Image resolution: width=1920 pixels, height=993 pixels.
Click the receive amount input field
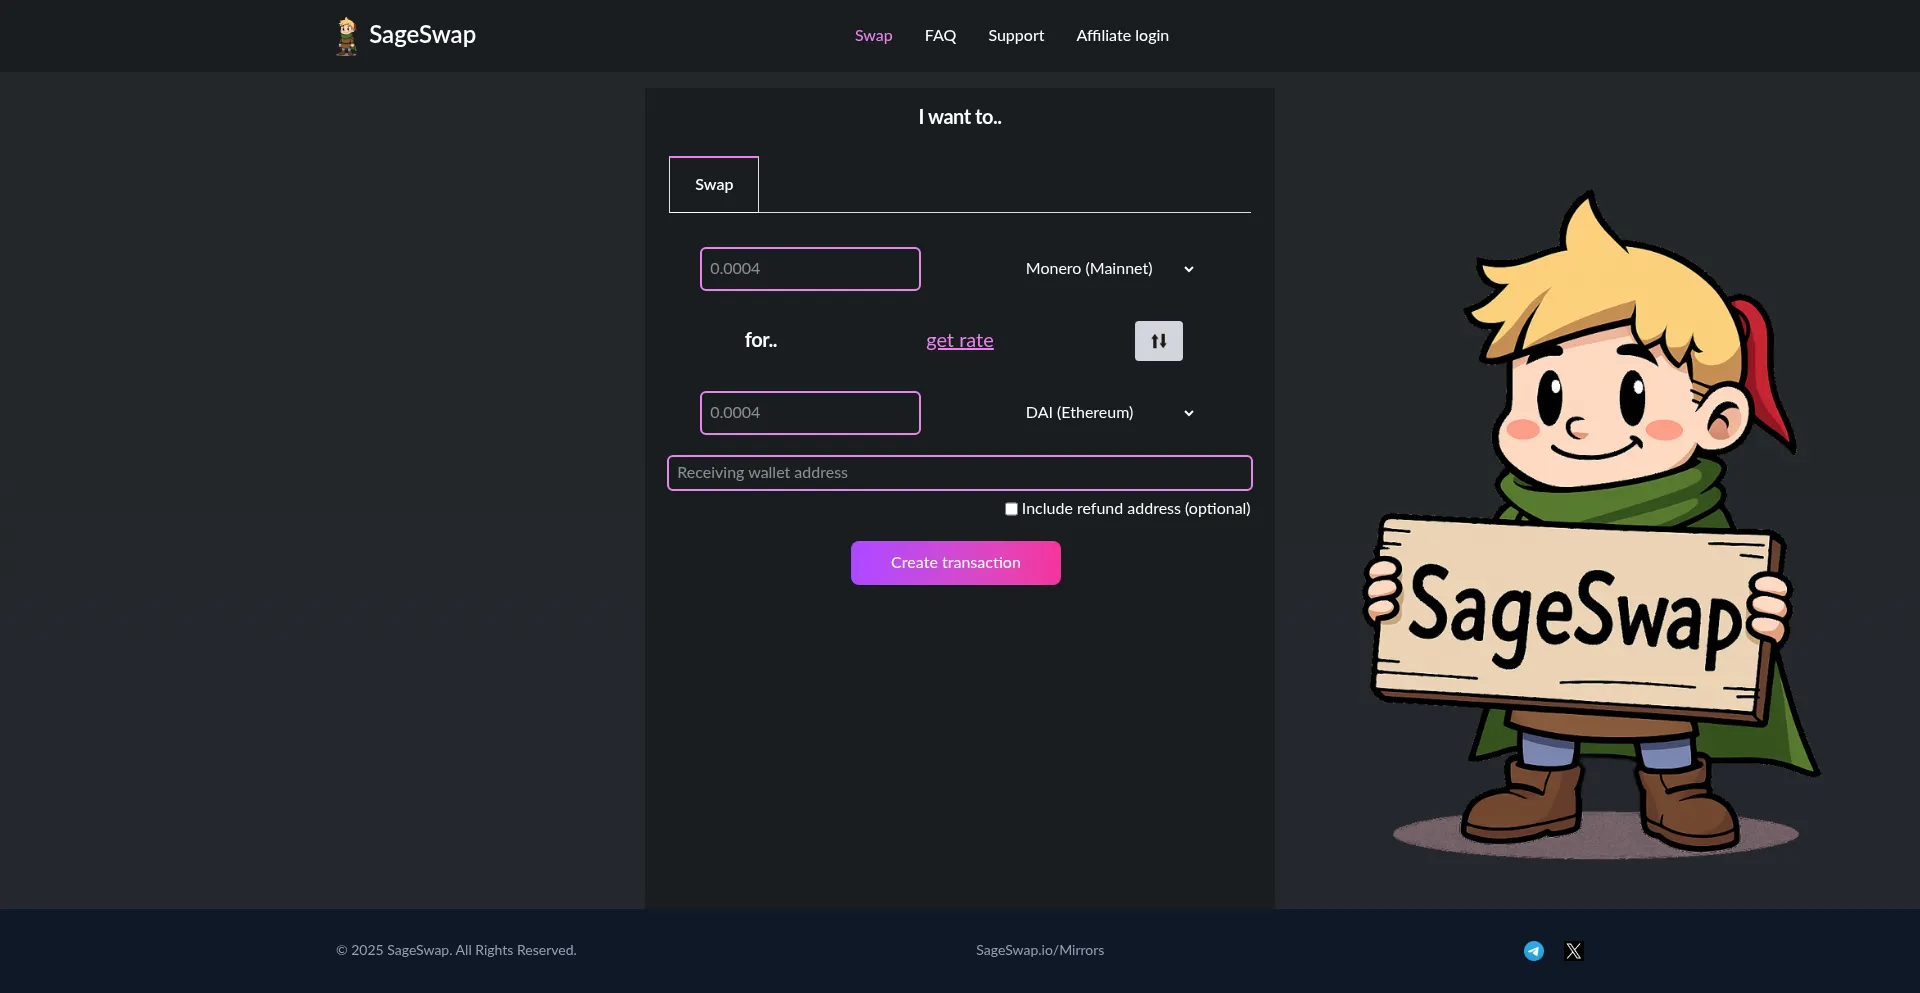pyautogui.click(x=810, y=412)
